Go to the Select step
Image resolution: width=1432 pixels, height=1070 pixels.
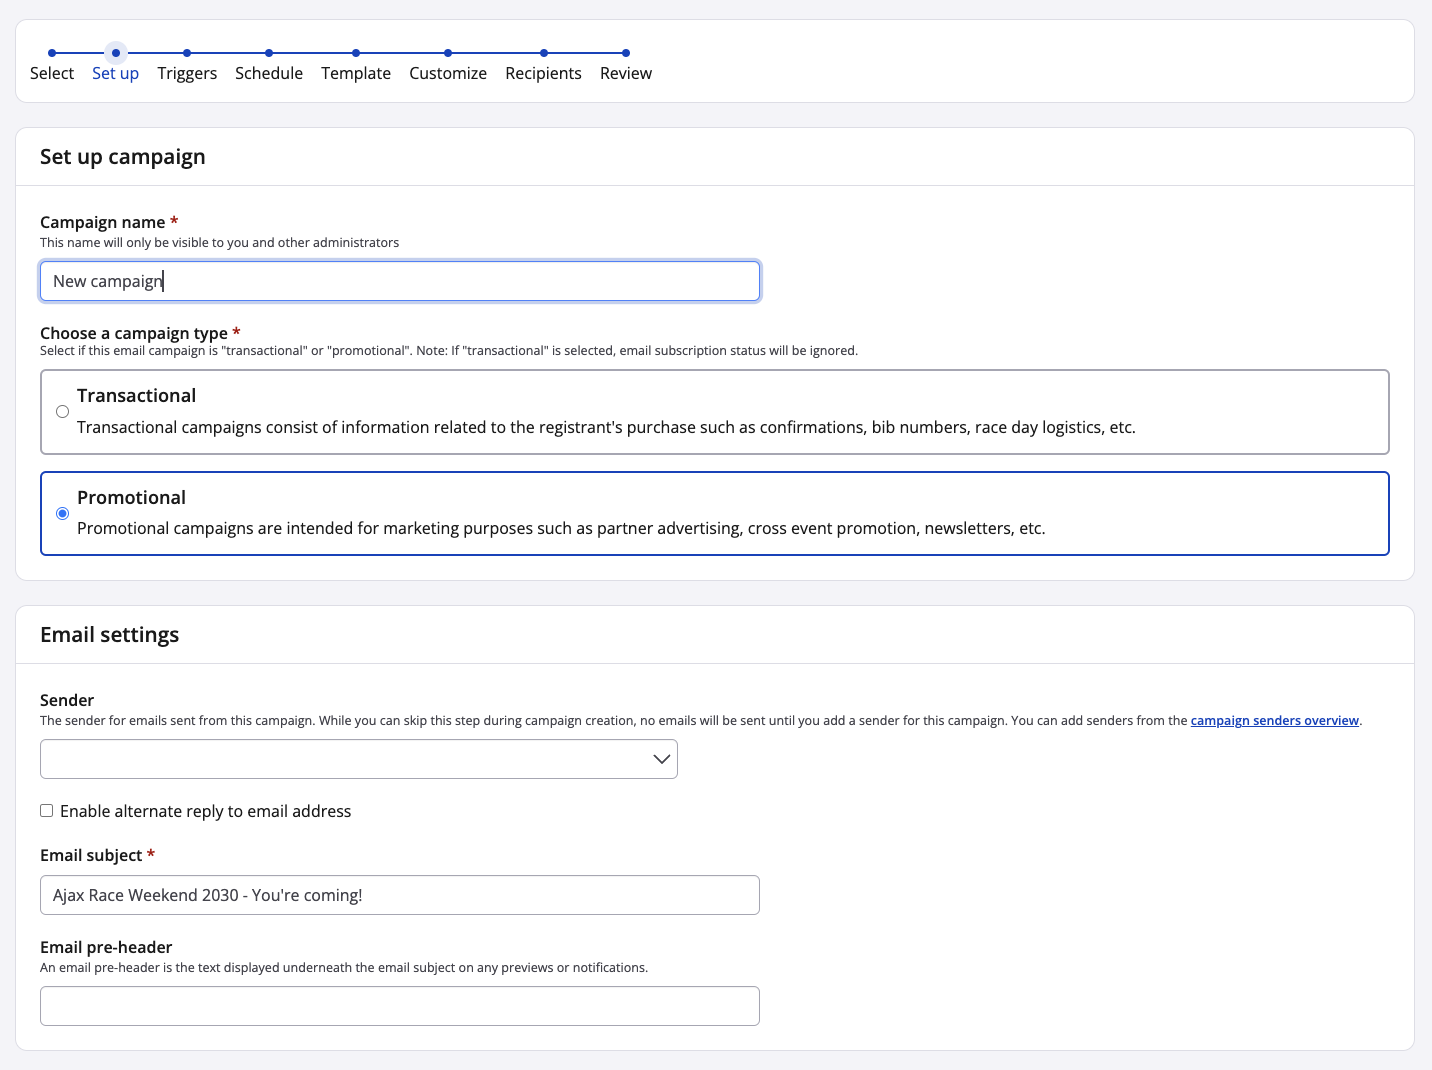click(52, 73)
